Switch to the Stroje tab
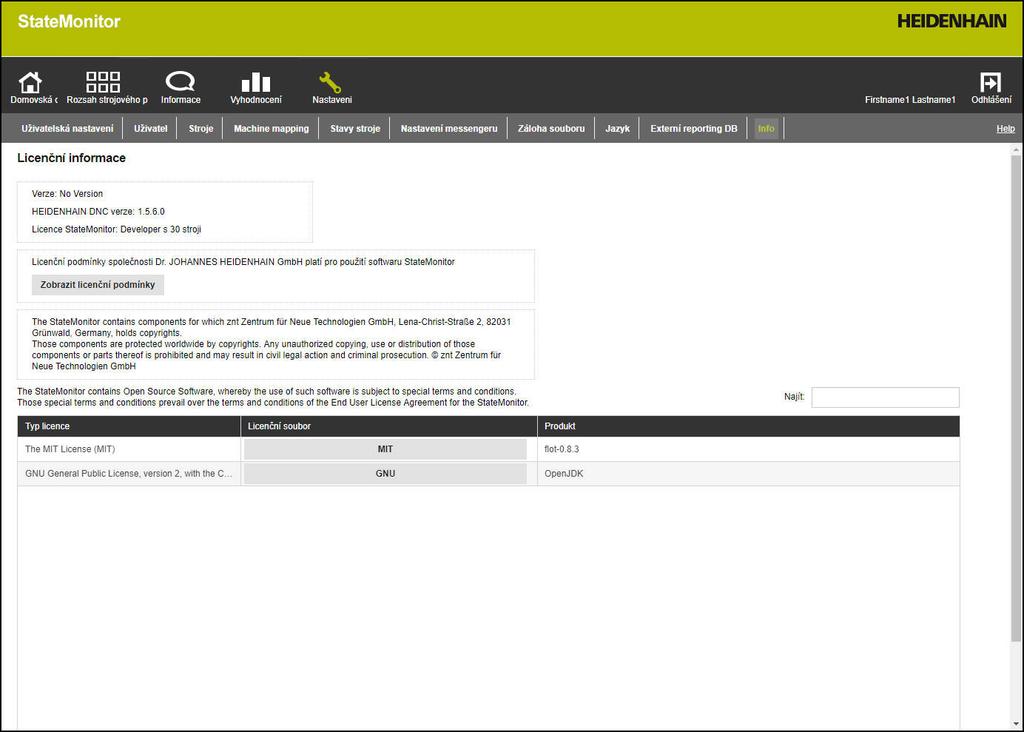This screenshot has width=1024, height=732. click(x=201, y=129)
